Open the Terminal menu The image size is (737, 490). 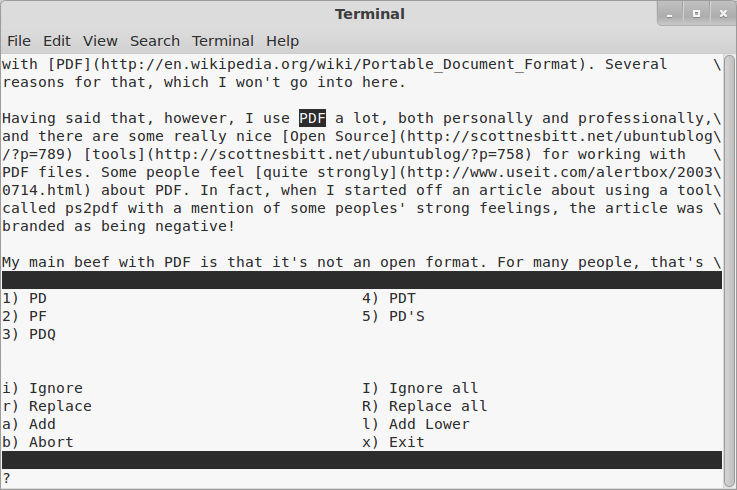pos(223,41)
